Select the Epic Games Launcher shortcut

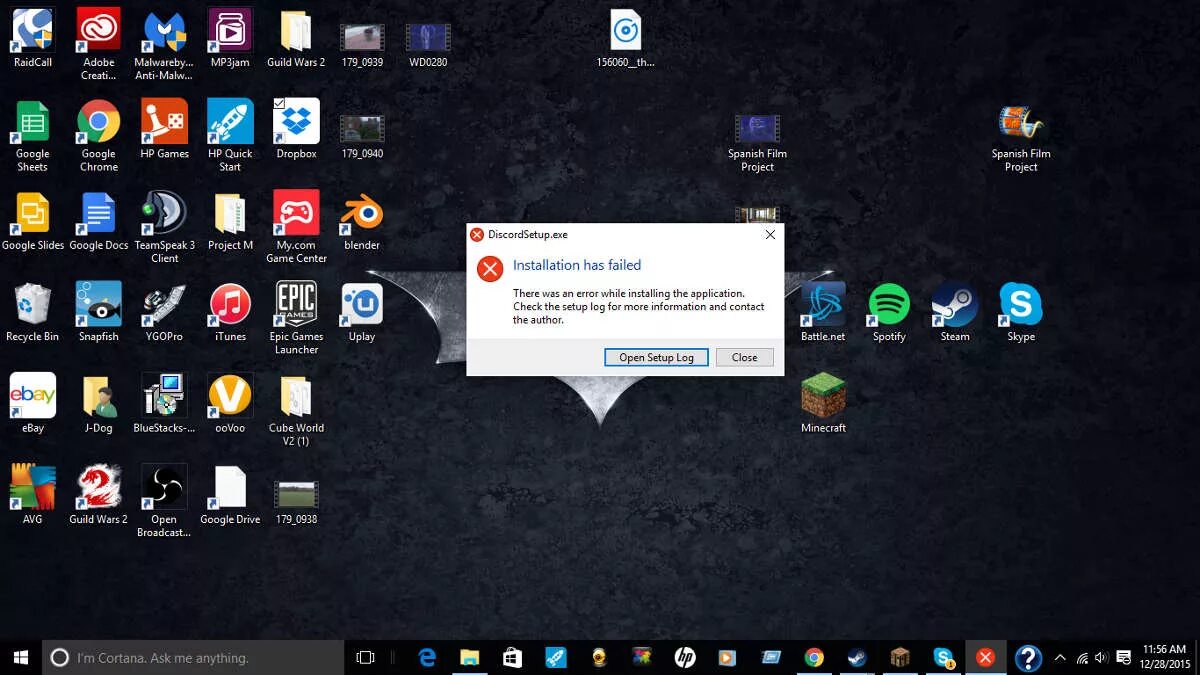(296, 318)
